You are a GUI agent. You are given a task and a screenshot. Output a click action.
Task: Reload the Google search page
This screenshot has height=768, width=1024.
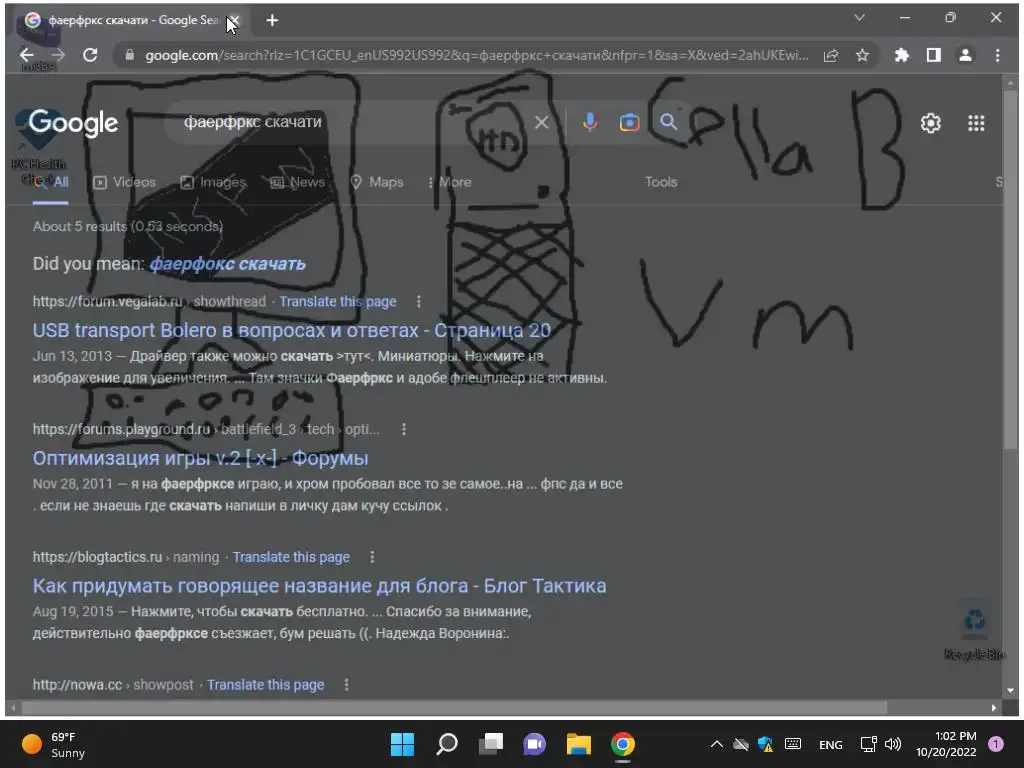point(90,56)
